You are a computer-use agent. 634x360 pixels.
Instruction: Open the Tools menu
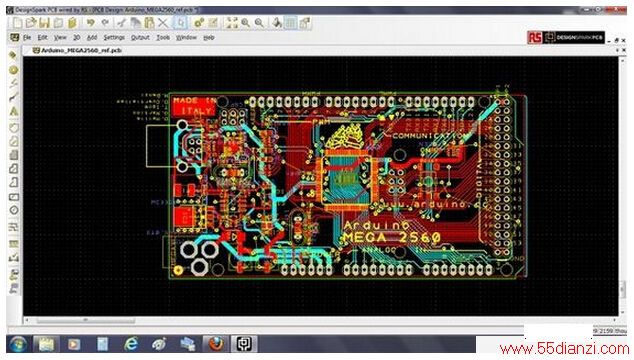163,38
